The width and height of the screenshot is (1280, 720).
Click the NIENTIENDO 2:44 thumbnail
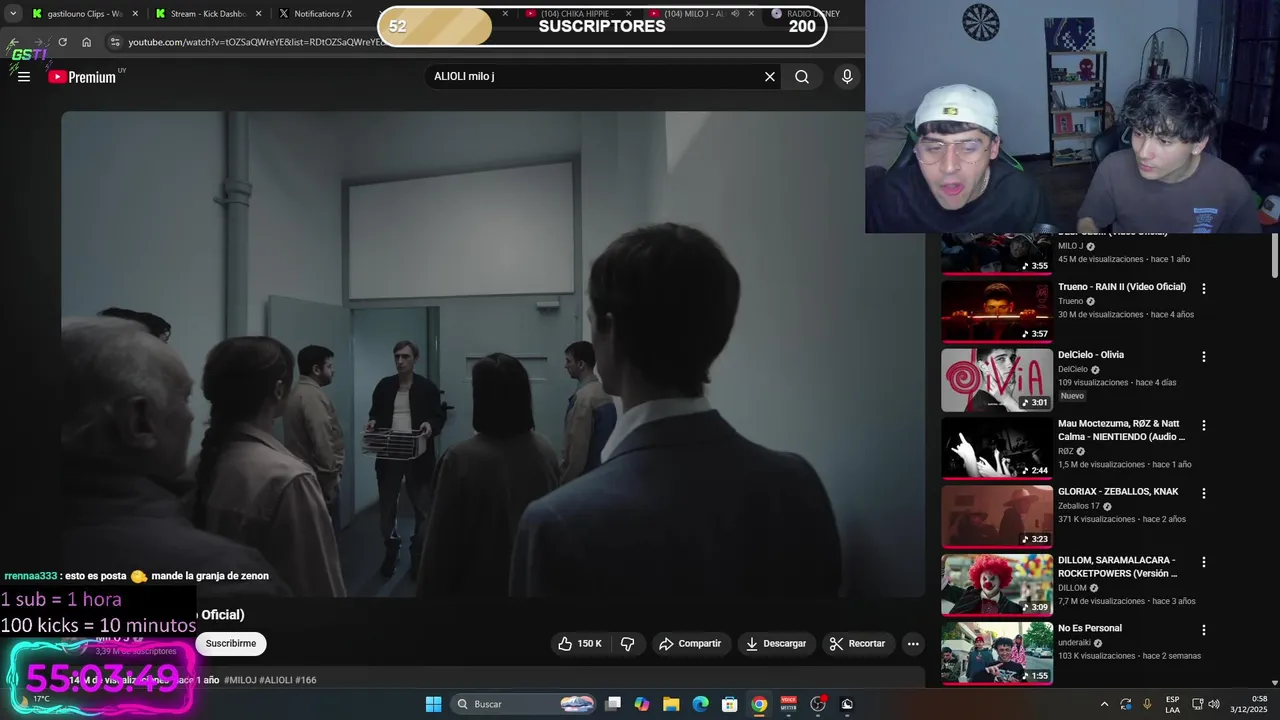[997, 449]
